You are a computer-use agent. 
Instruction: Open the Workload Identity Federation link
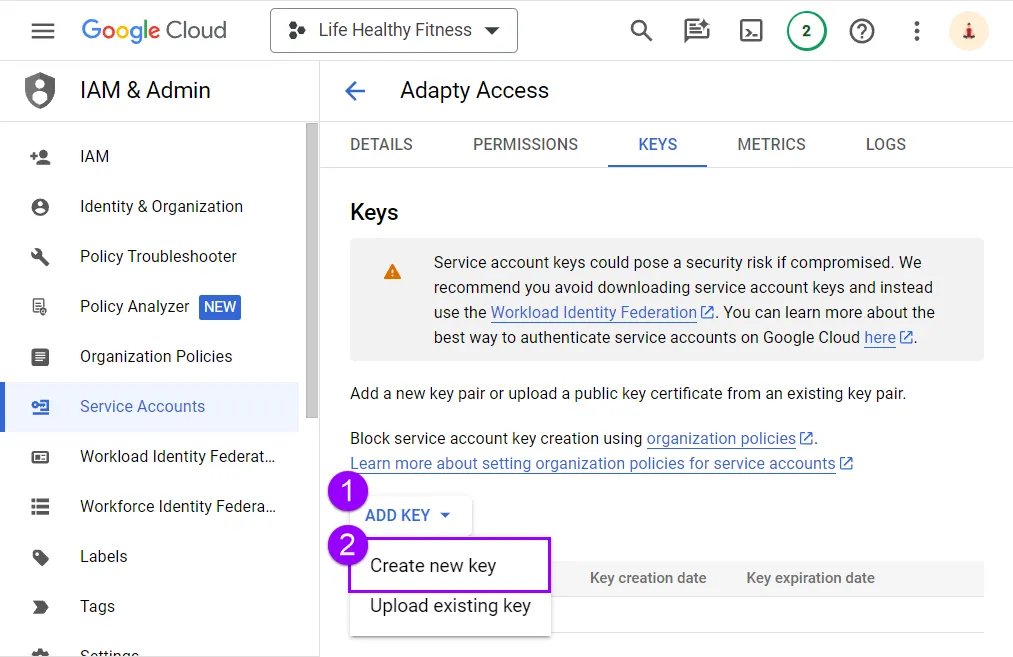tap(594, 312)
